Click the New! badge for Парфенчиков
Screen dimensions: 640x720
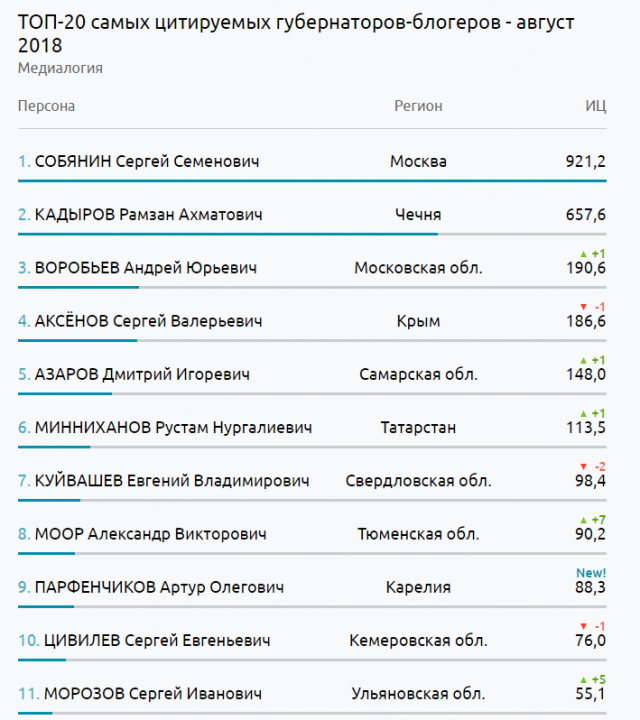pos(591,572)
